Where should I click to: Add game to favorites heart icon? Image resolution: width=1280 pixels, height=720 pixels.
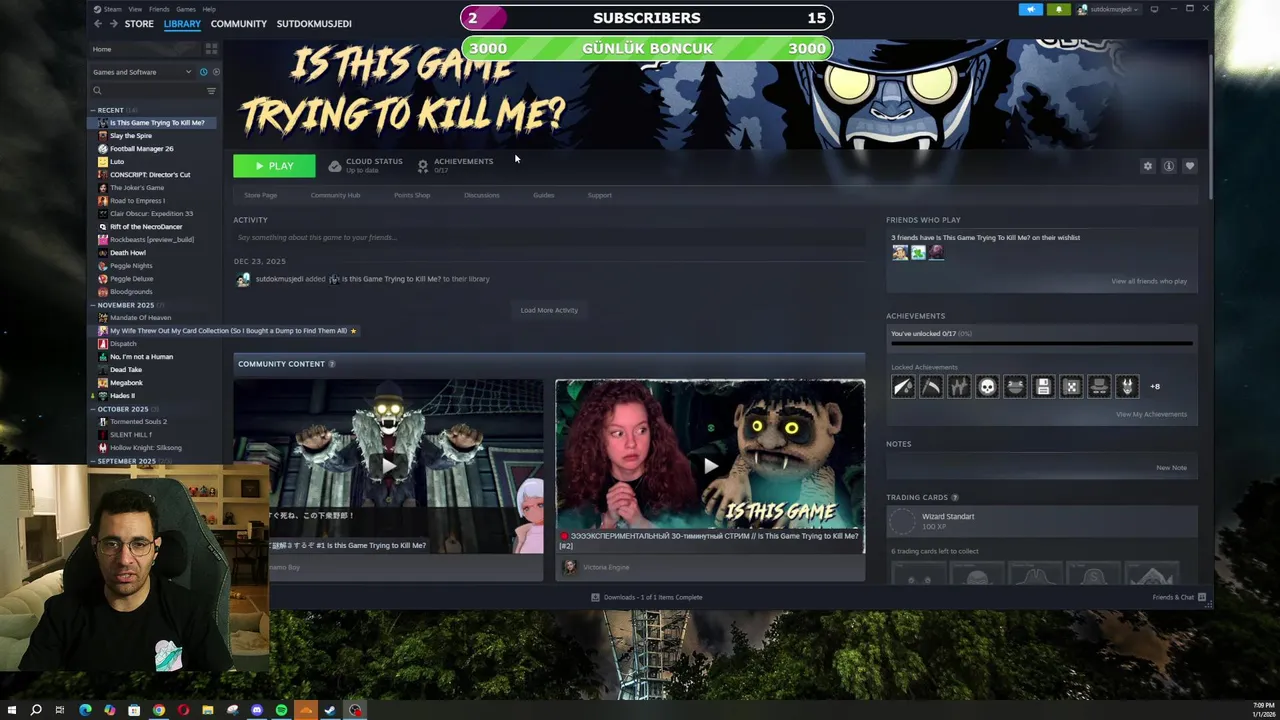(x=1189, y=166)
